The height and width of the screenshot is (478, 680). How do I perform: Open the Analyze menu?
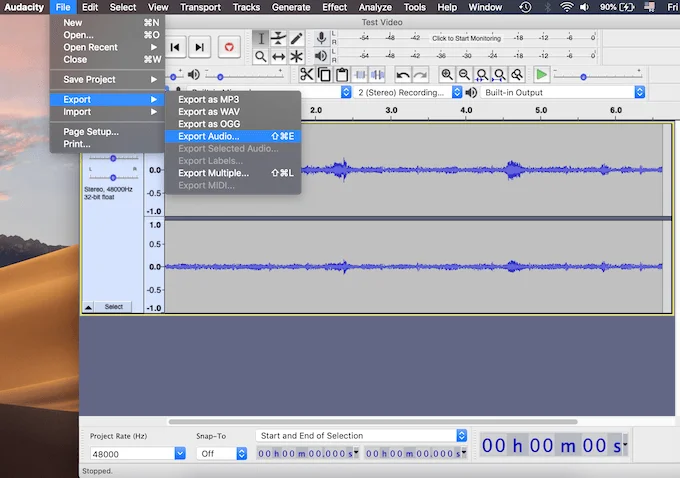(x=375, y=7)
